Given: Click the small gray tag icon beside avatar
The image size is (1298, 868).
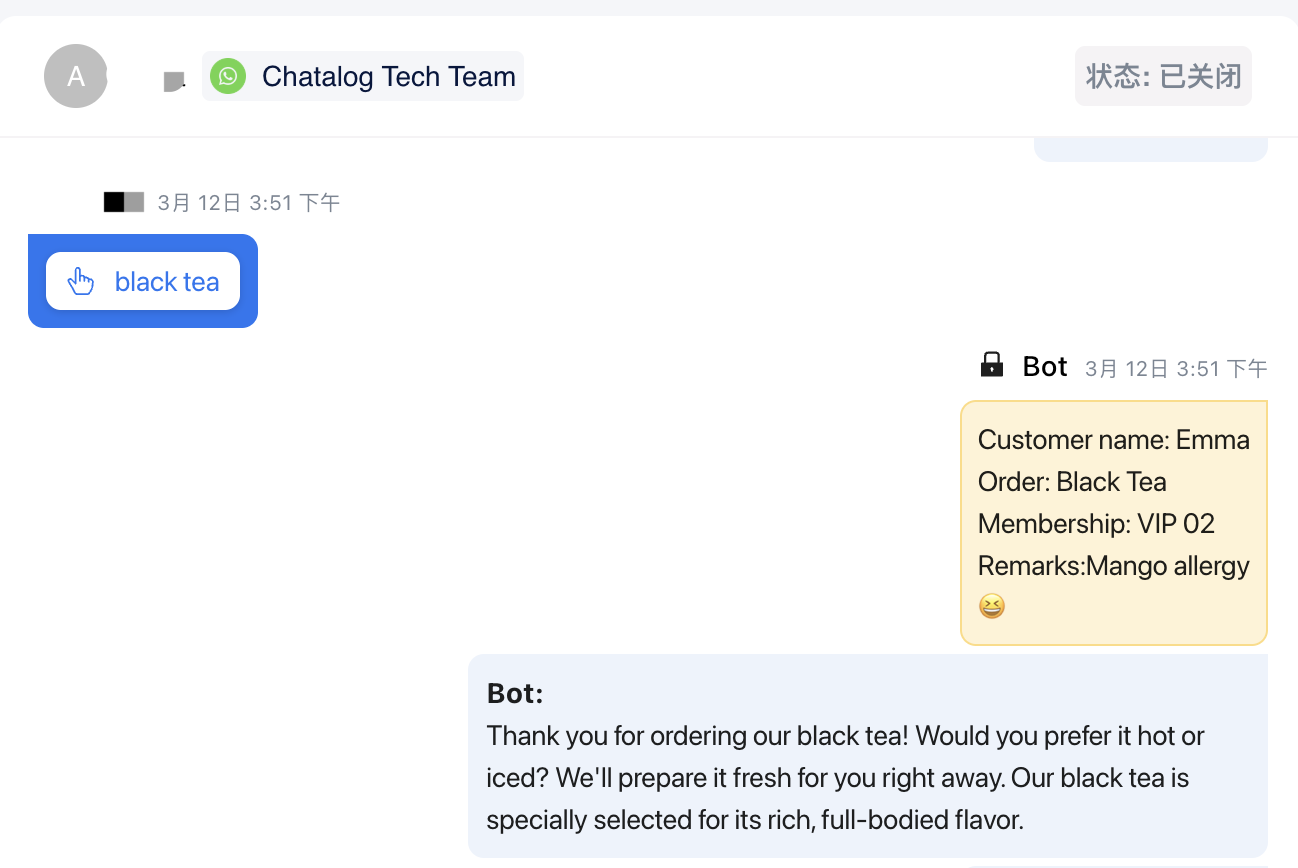Looking at the screenshot, I should pyautogui.click(x=174, y=82).
